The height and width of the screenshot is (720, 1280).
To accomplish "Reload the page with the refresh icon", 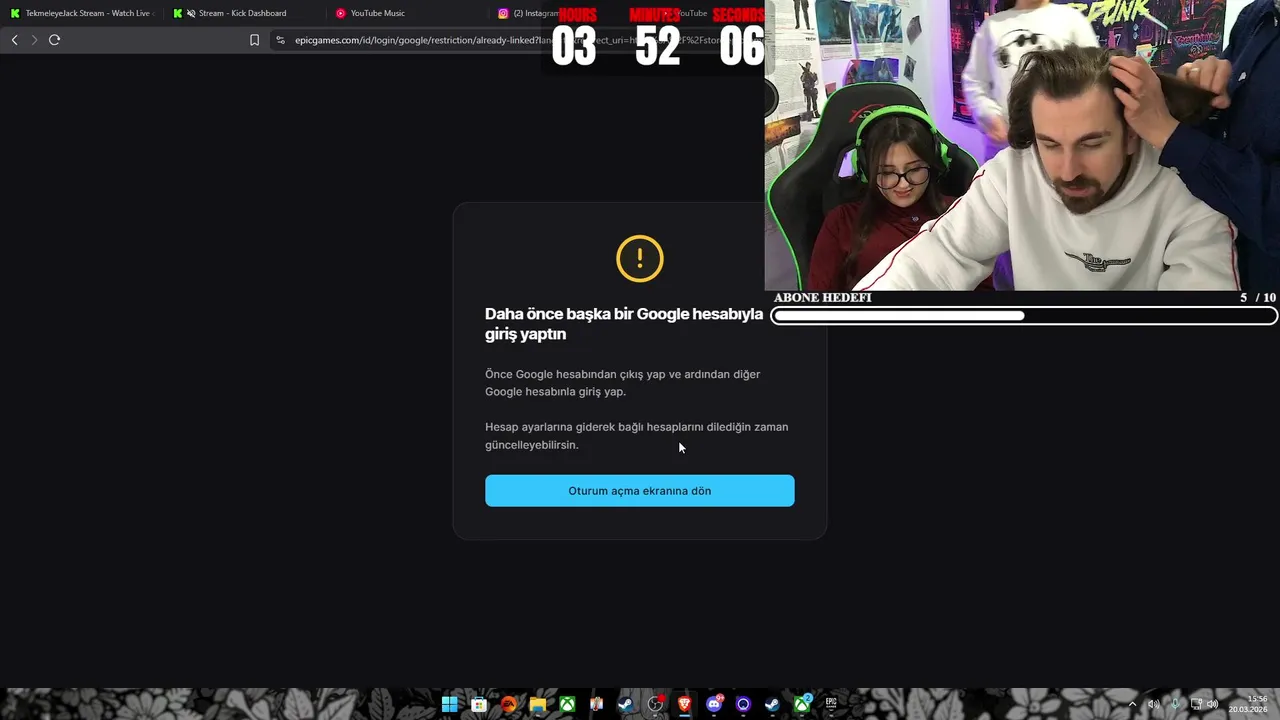I will (54, 40).
